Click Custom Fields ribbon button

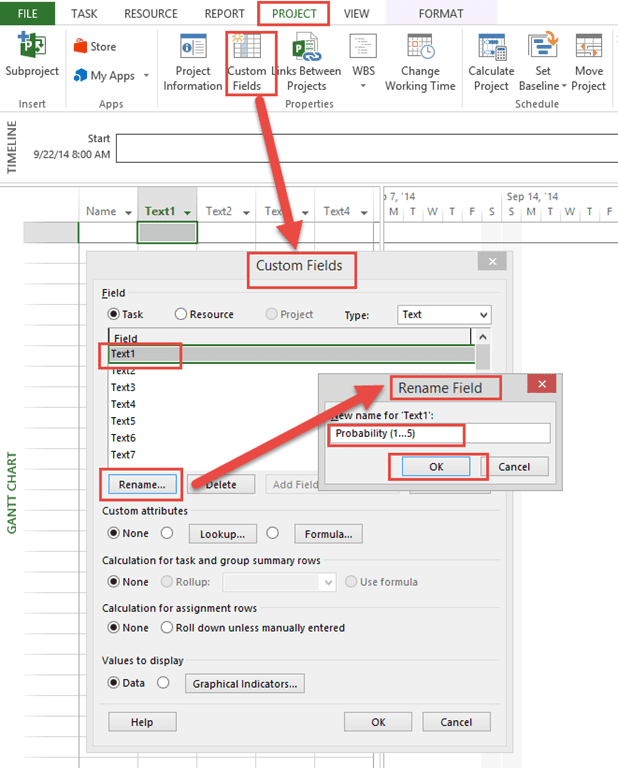click(x=247, y=63)
